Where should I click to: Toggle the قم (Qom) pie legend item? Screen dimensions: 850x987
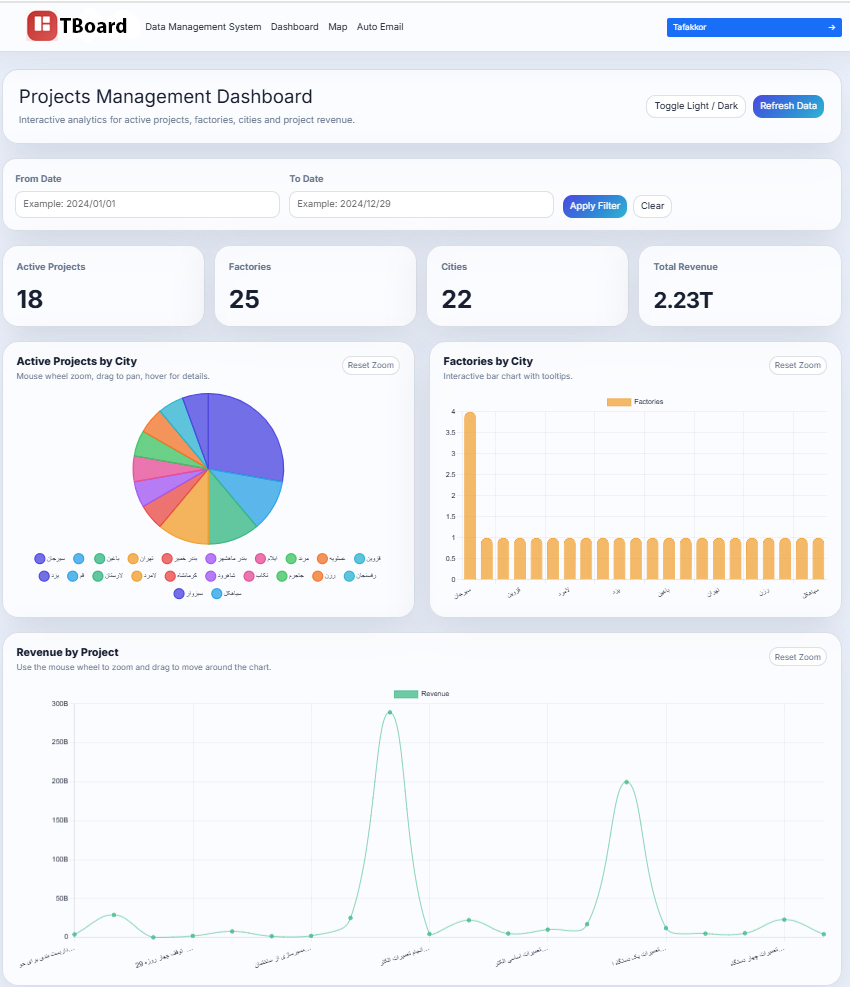click(x=76, y=576)
